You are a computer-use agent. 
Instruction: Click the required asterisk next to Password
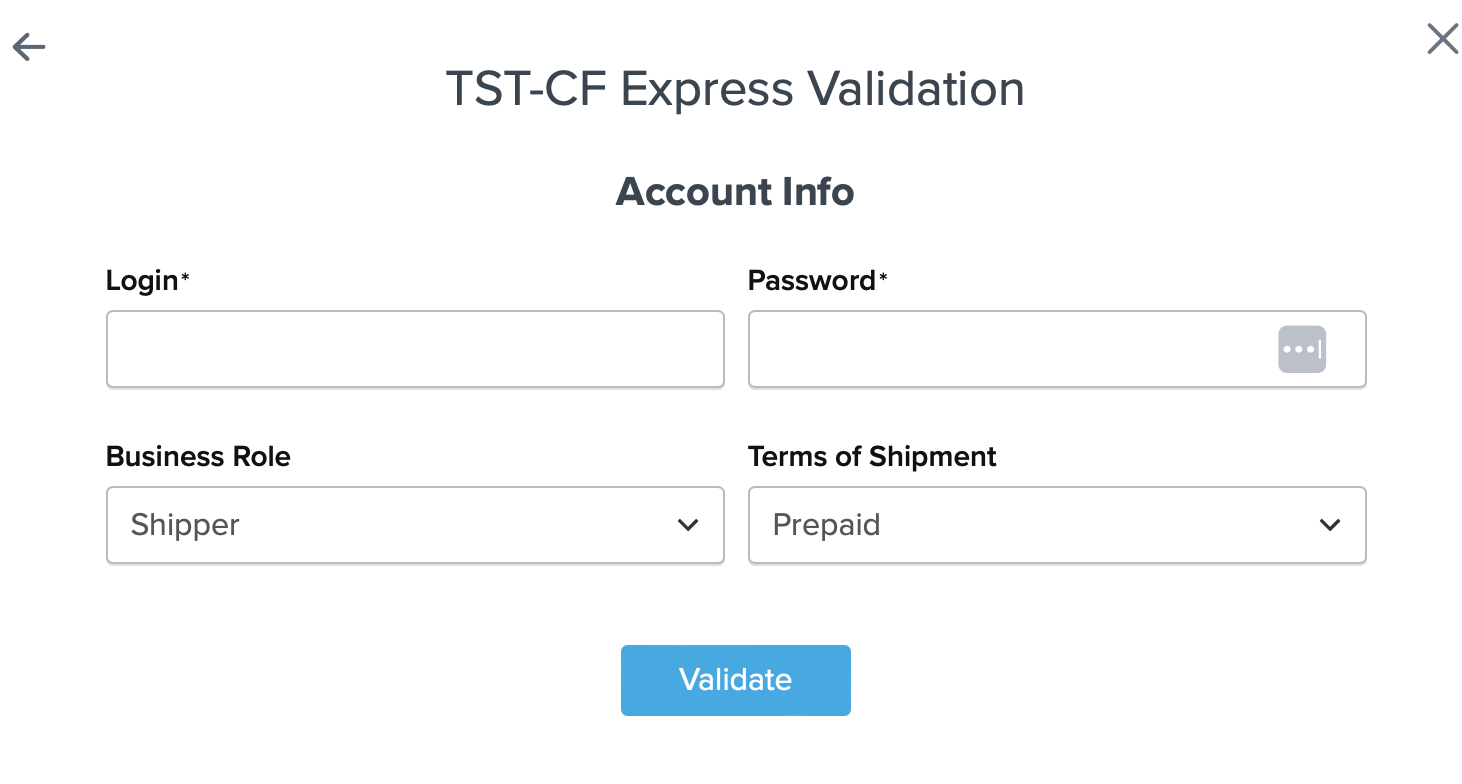pos(883,279)
